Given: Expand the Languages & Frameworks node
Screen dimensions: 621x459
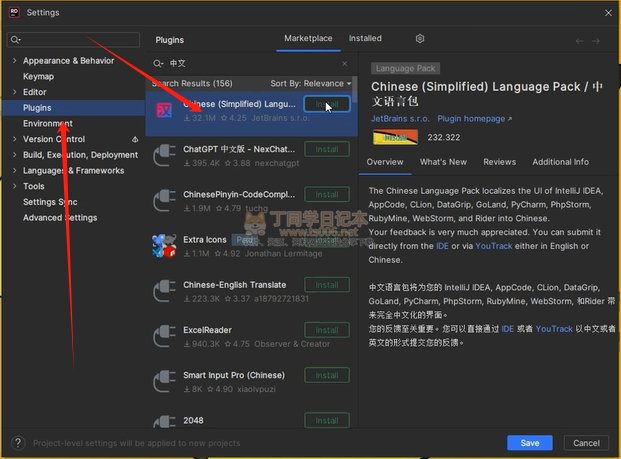Looking at the screenshot, I should tap(14, 171).
